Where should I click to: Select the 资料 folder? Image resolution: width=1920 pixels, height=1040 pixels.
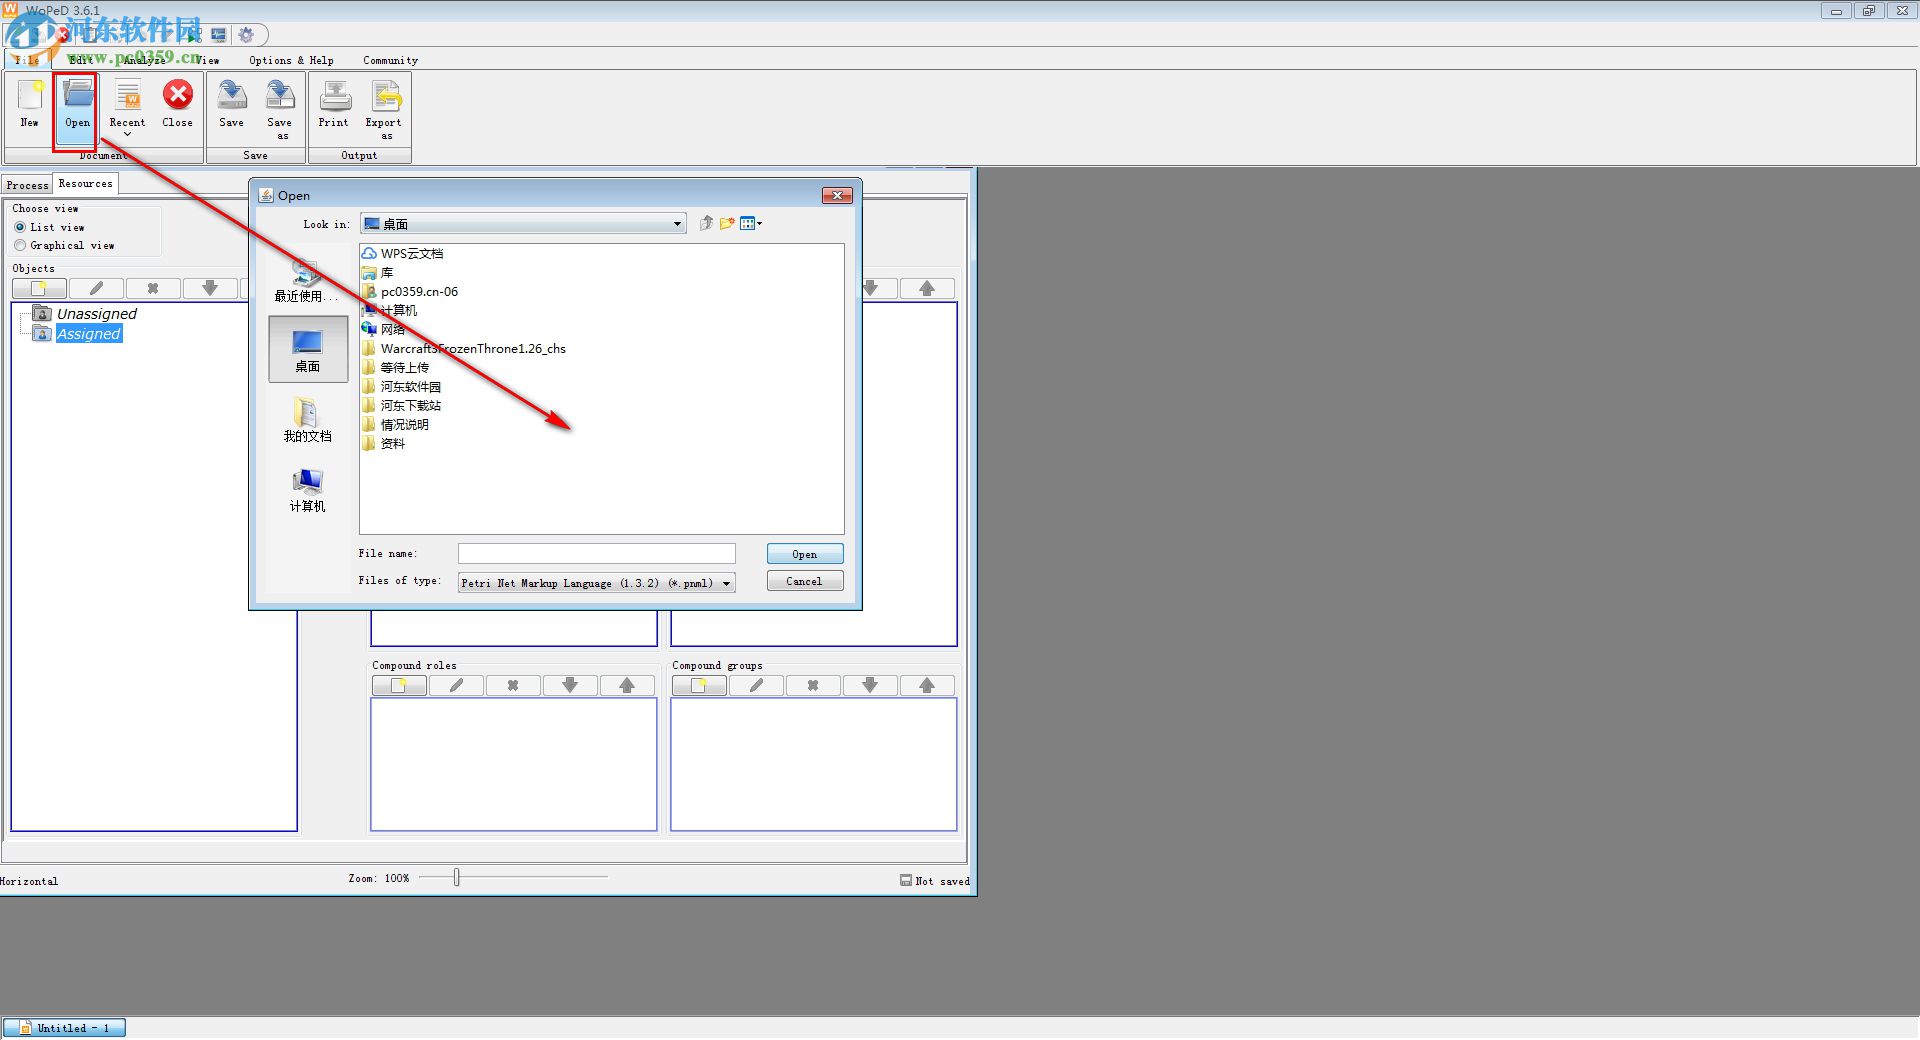coord(384,443)
